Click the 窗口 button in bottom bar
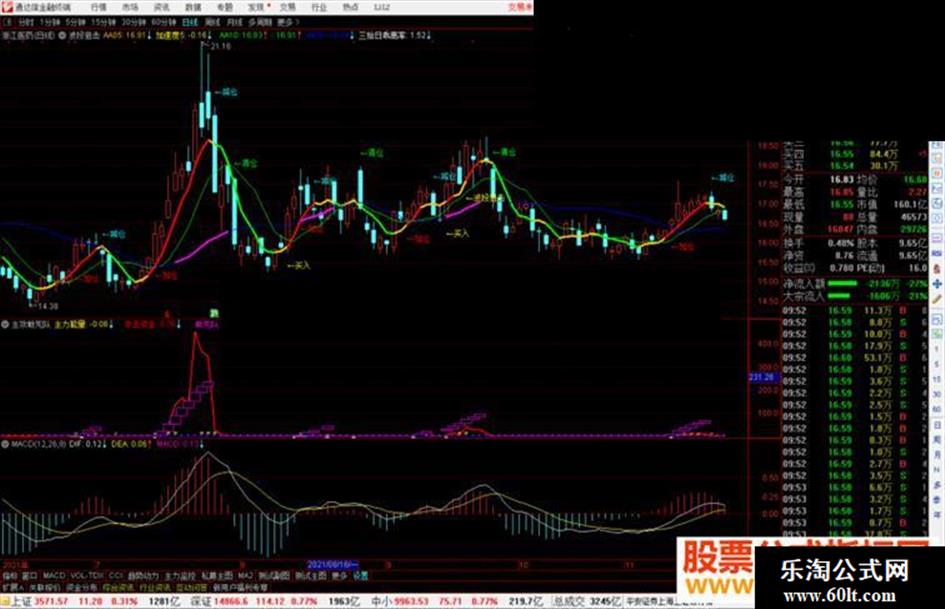Image resolution: width=945 pixels, height=609 pixels. (x=30, y=576)
